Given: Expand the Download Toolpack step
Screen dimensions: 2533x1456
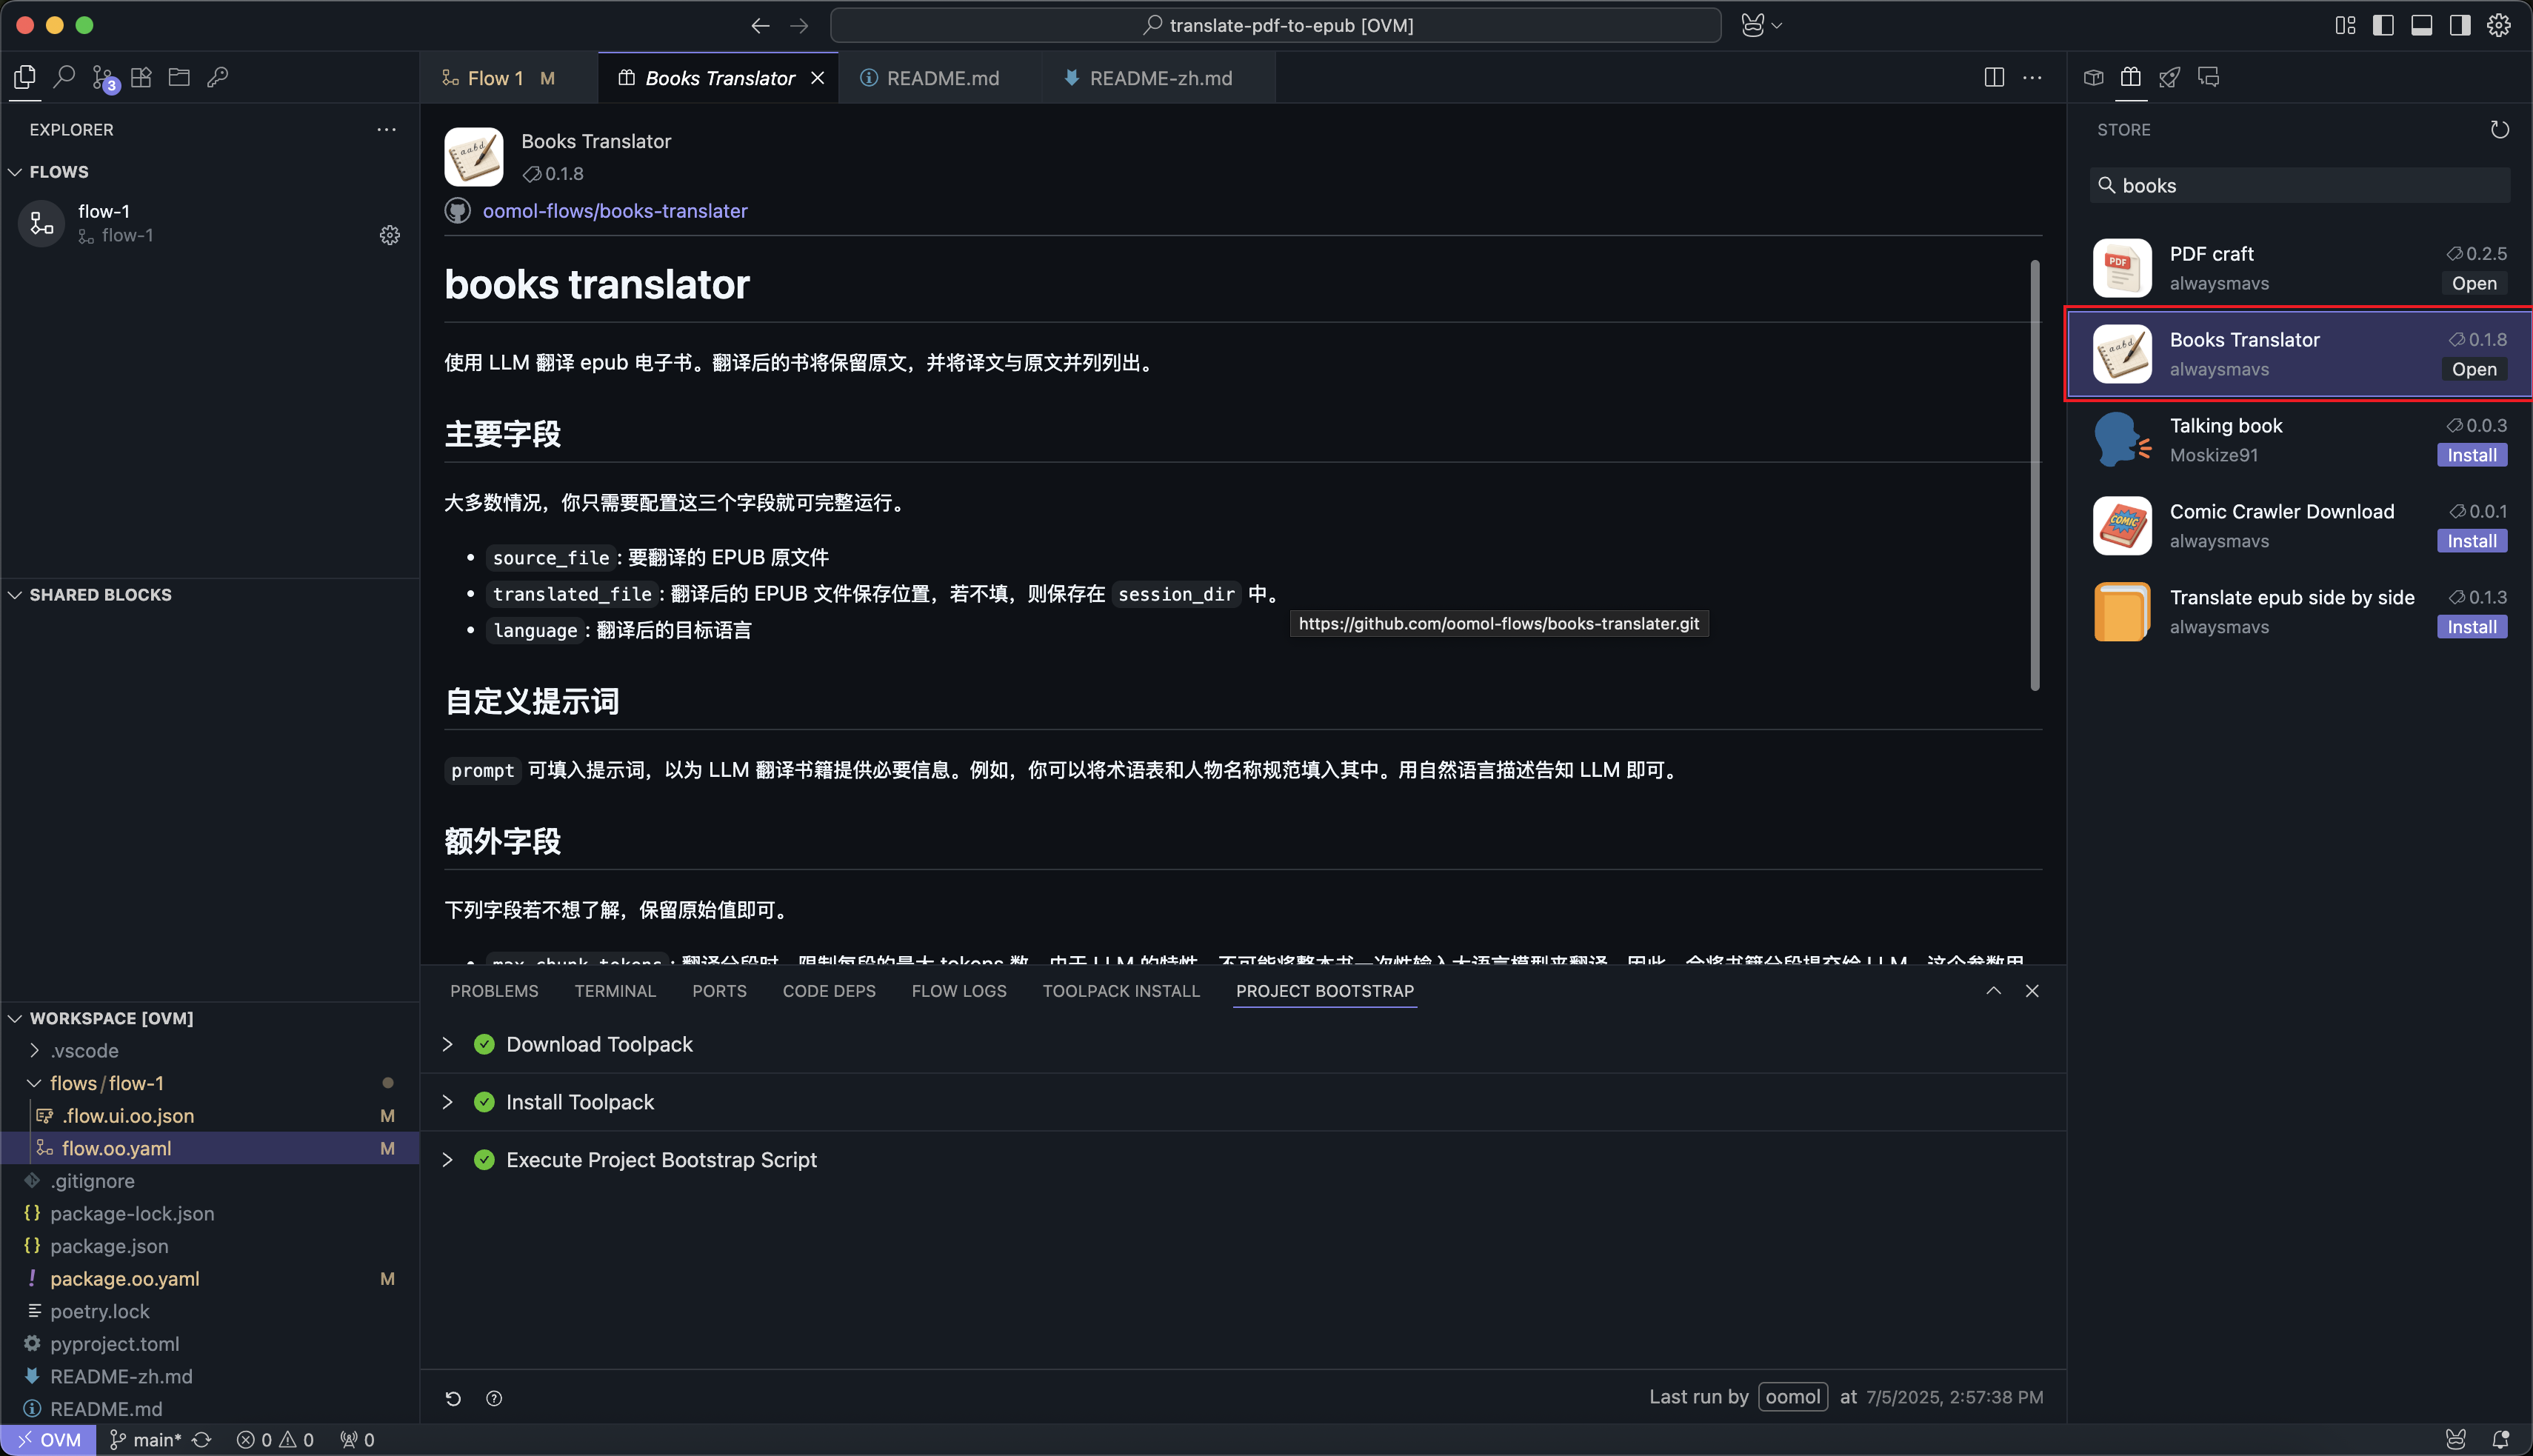Looking at the screenshot, I should [x=448, y=1044].
